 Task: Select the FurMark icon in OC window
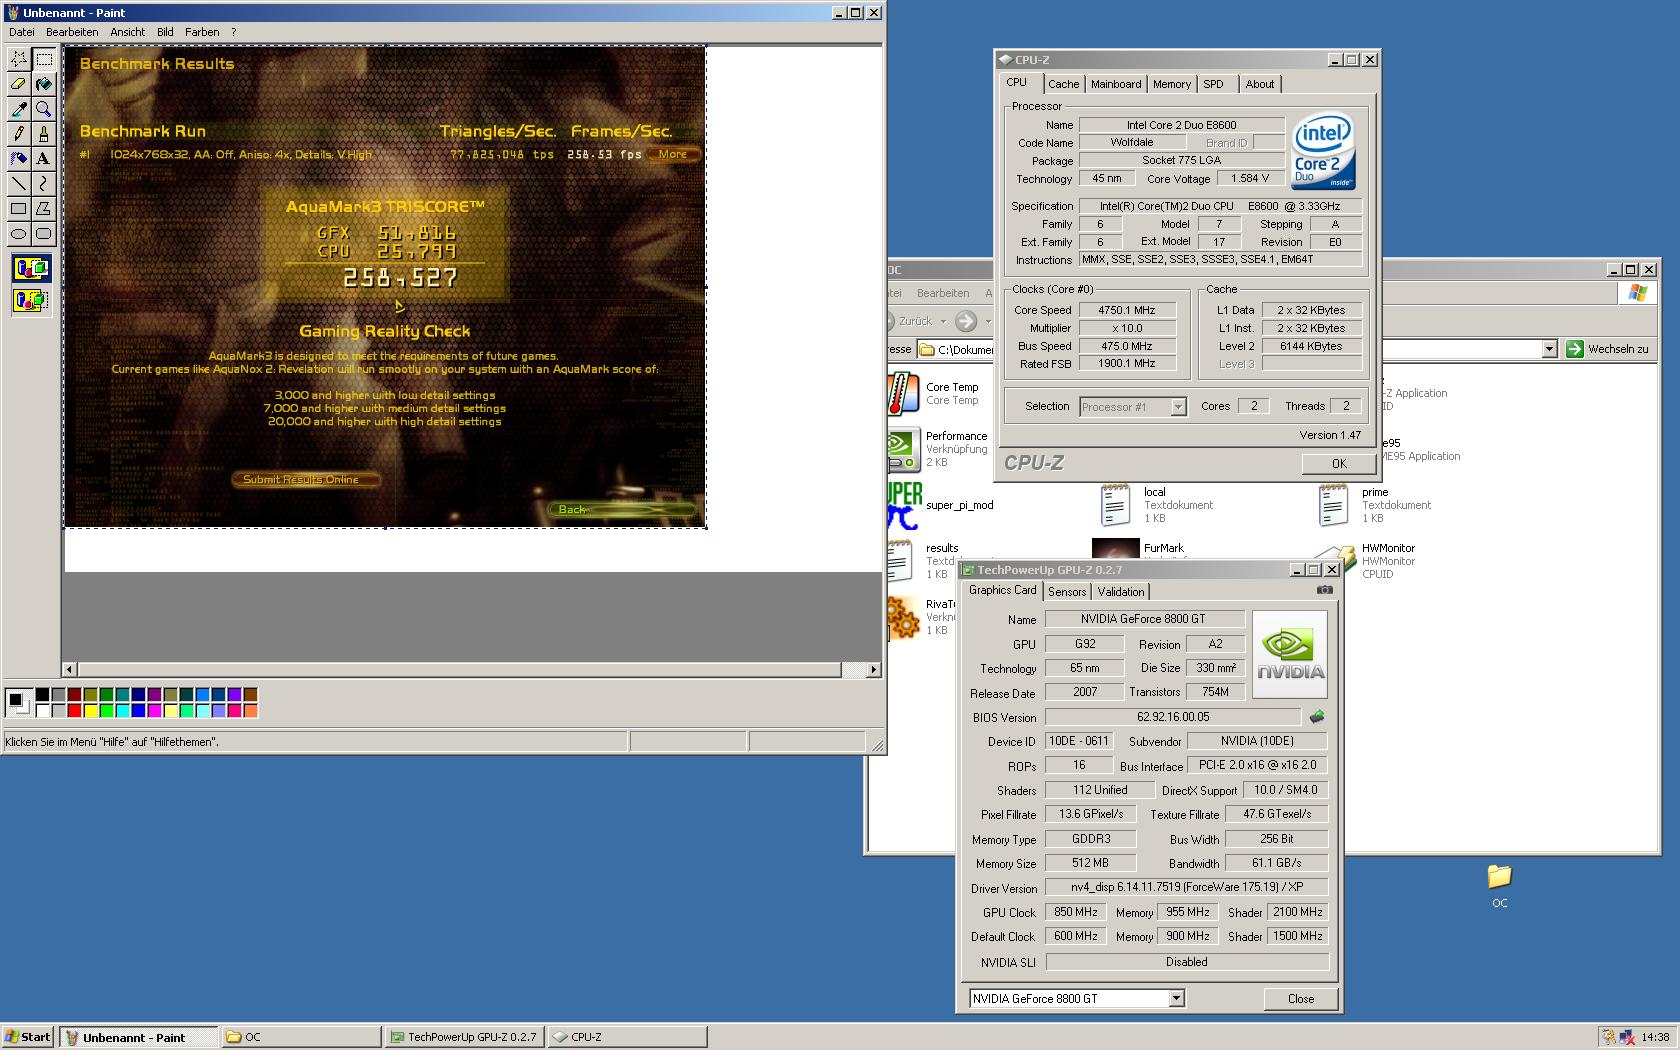[1115, 549]
